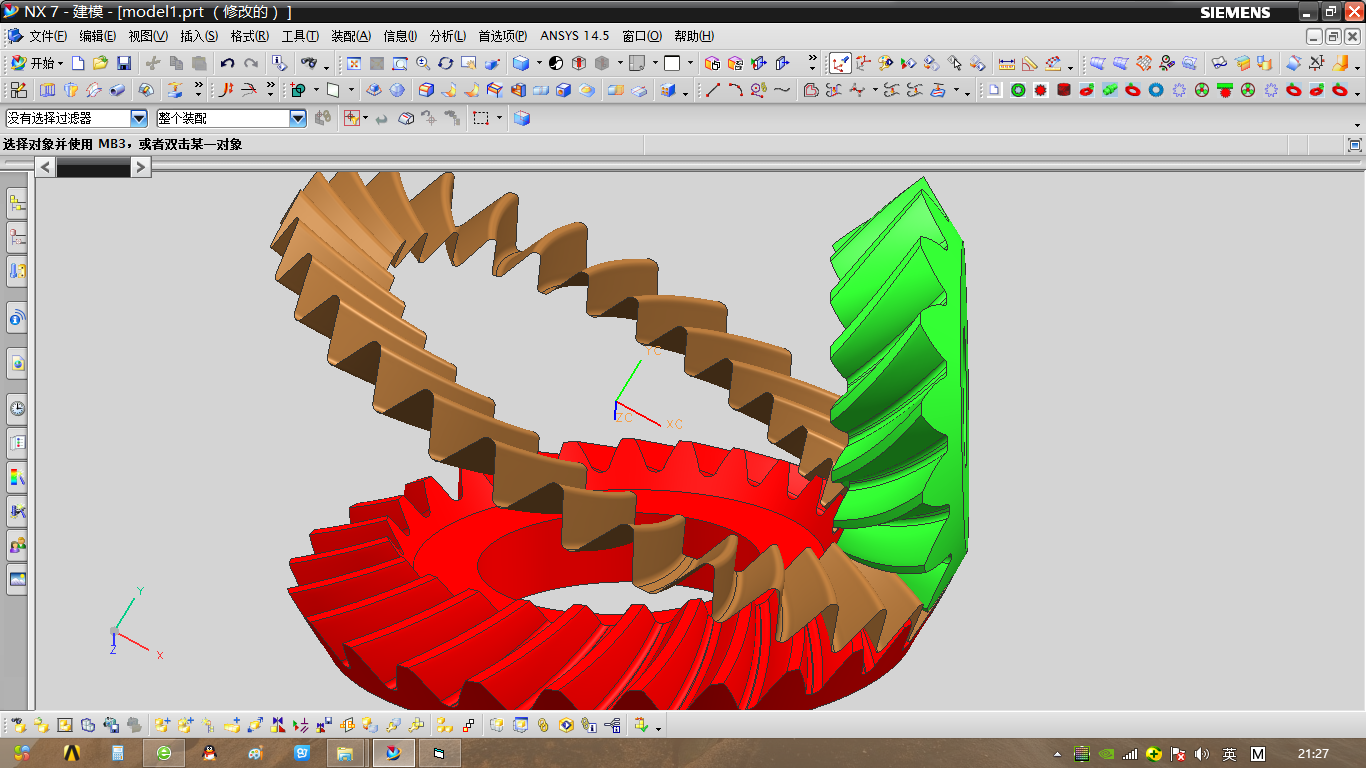Click the red cylinder gear icon
The image size is (1366, 768).
[x=1064, y=90]
